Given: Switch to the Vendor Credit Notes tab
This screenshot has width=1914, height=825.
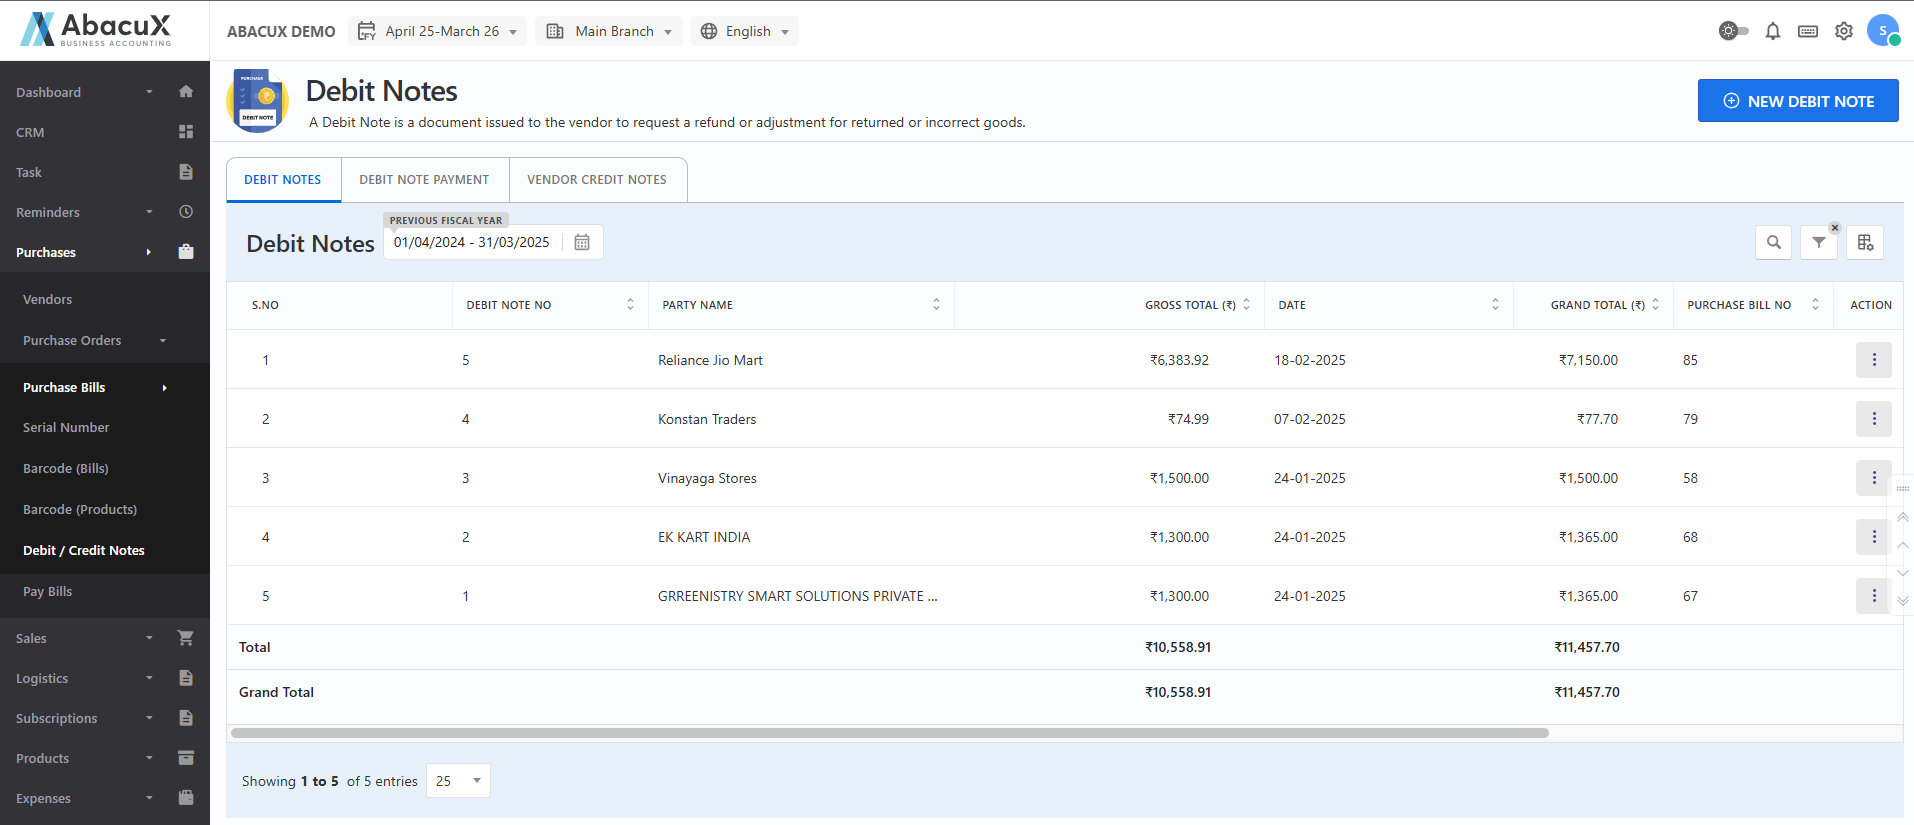Looking at the screenshot, I should (x=597, y=180).
